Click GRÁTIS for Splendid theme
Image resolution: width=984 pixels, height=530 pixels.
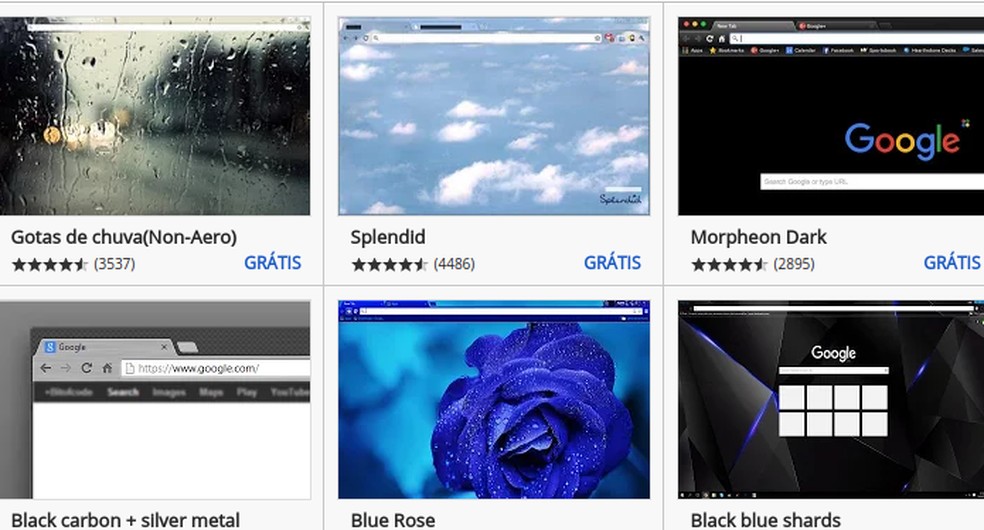click(x=612, y=263)
